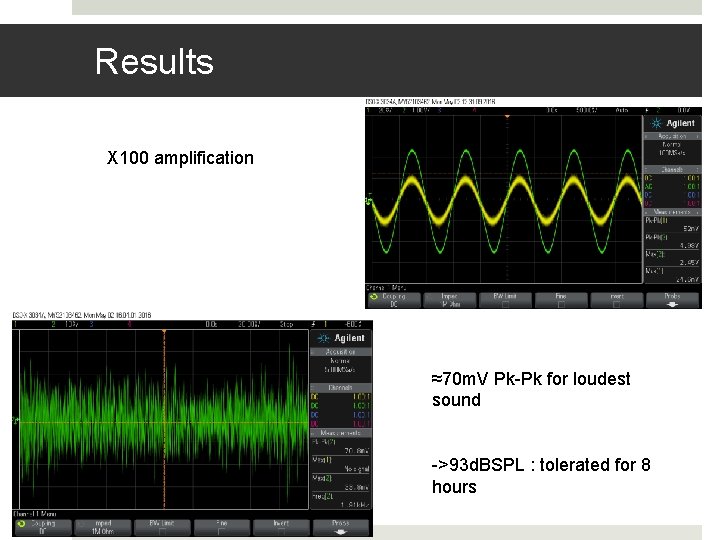Click the orange trigger time marker atop the upper scope grid
Screen dimensions: 720x540
tap(507, 117)
